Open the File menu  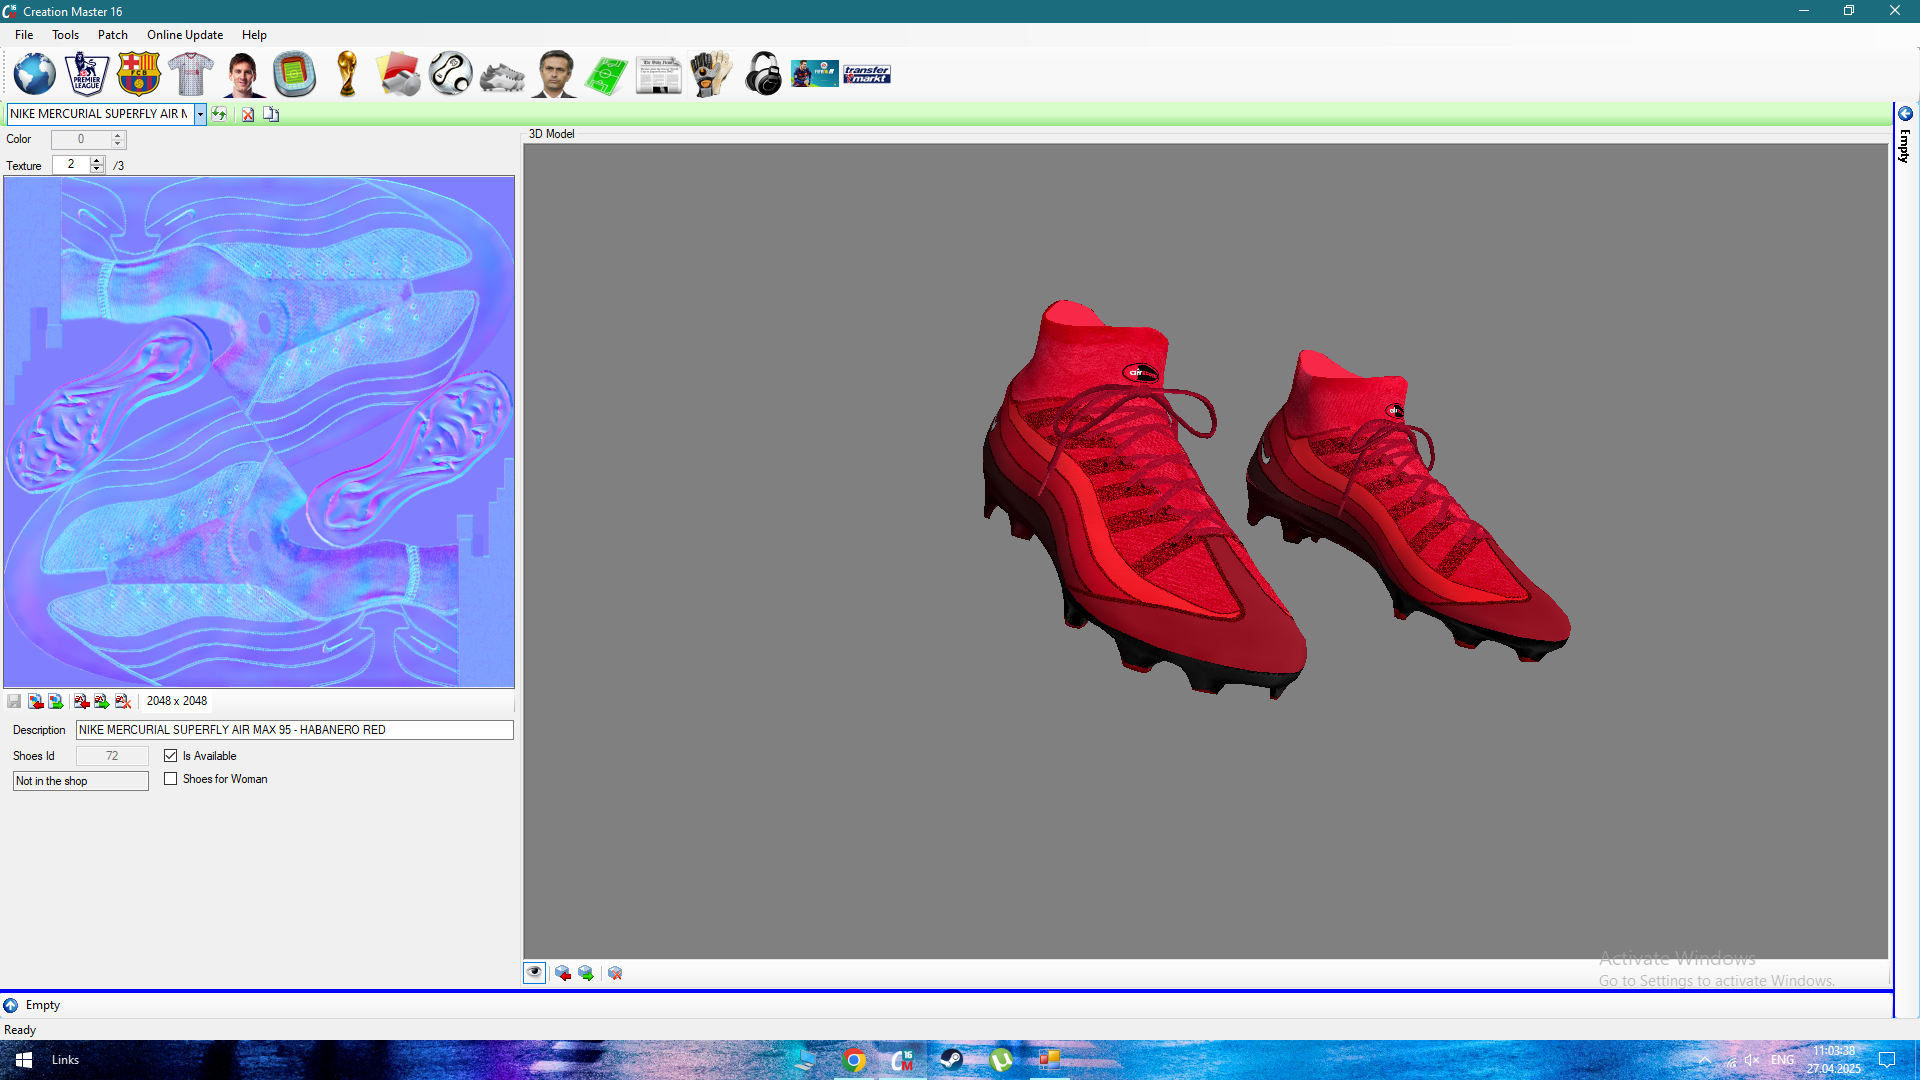(24, 35)
